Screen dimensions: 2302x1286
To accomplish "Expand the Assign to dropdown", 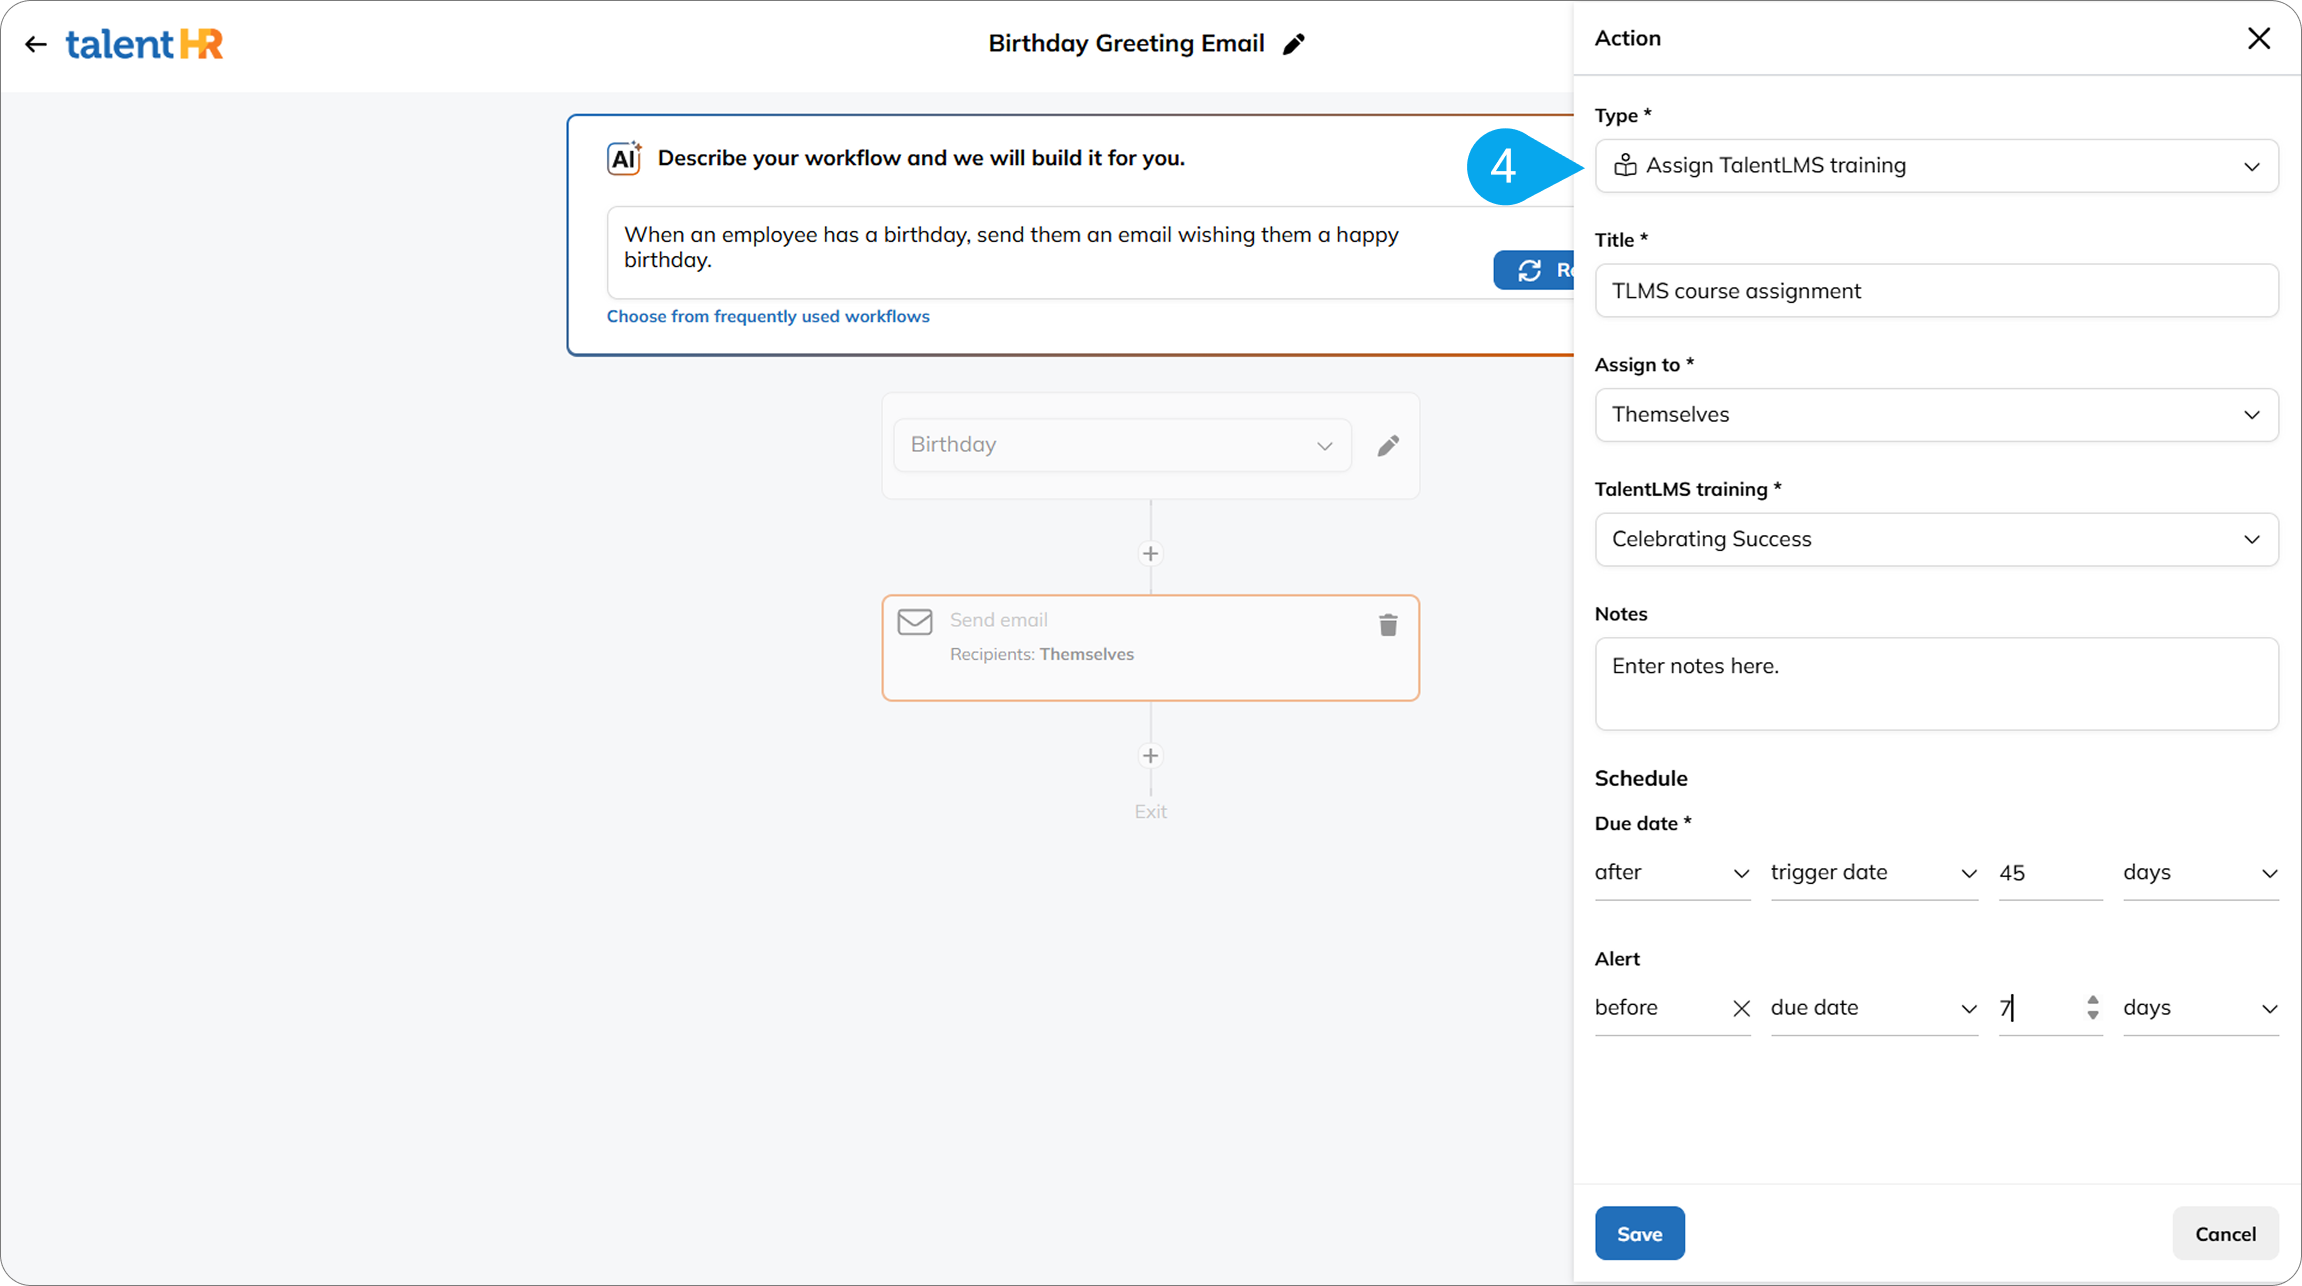I will pyautogui.click(x=1937, y=415).
